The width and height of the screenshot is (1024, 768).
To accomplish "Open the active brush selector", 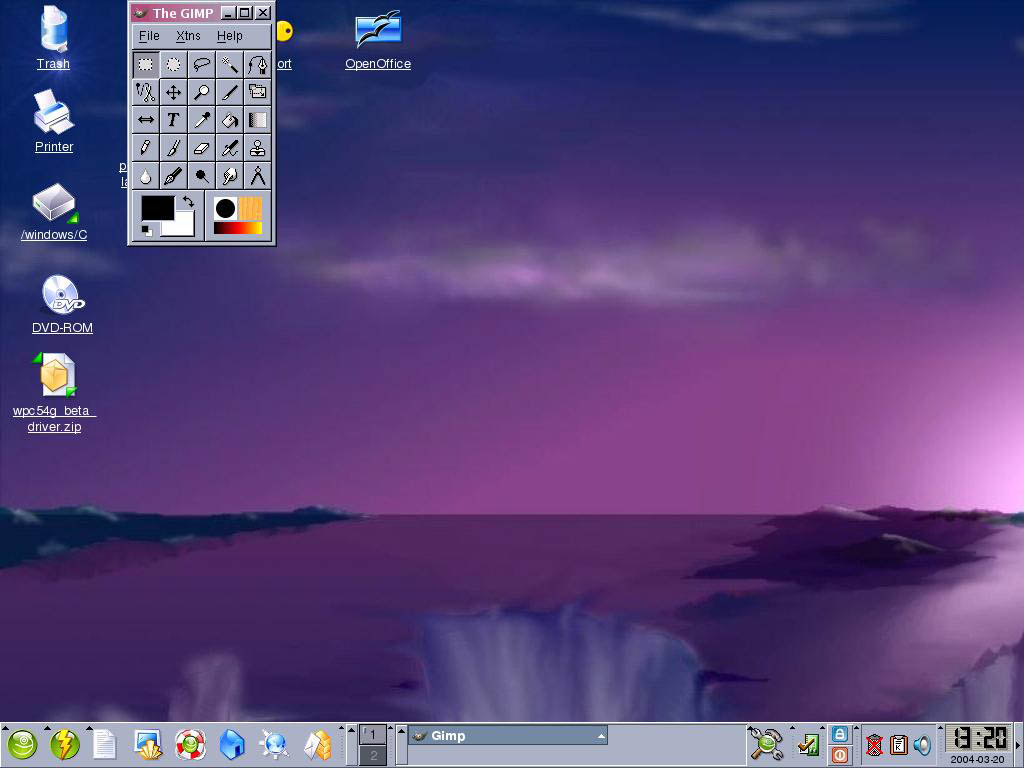I will 225,208.
